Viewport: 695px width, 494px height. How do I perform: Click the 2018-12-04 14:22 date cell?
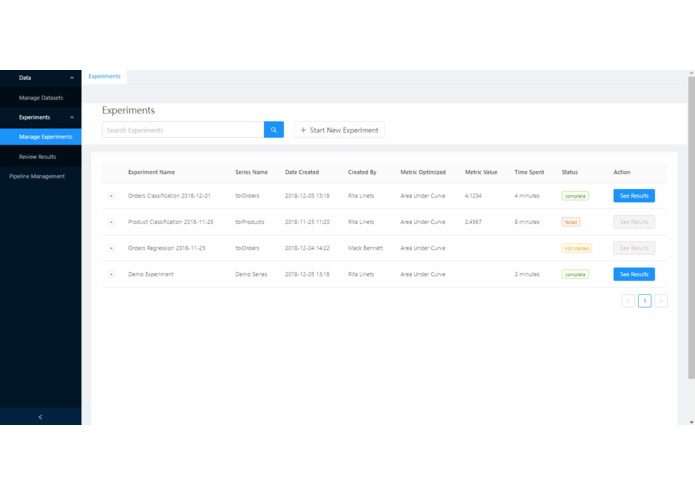coord(307,248)
